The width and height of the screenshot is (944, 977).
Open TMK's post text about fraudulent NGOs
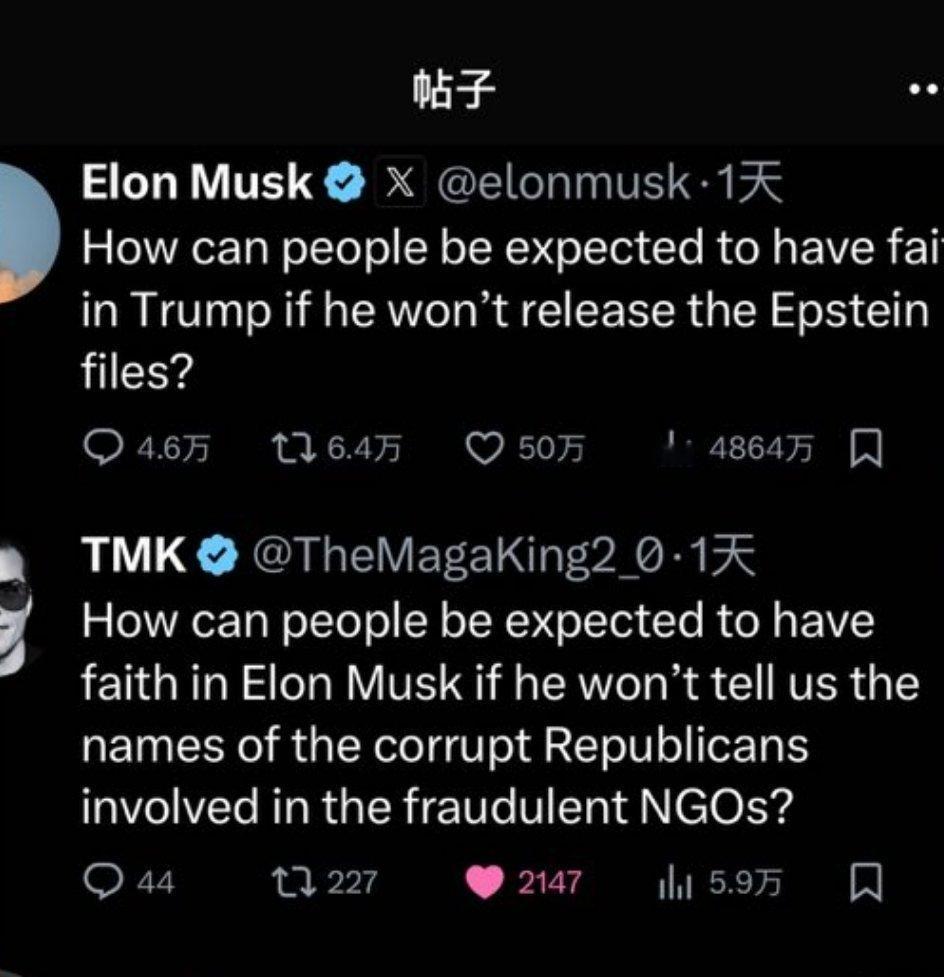[500, 714]
